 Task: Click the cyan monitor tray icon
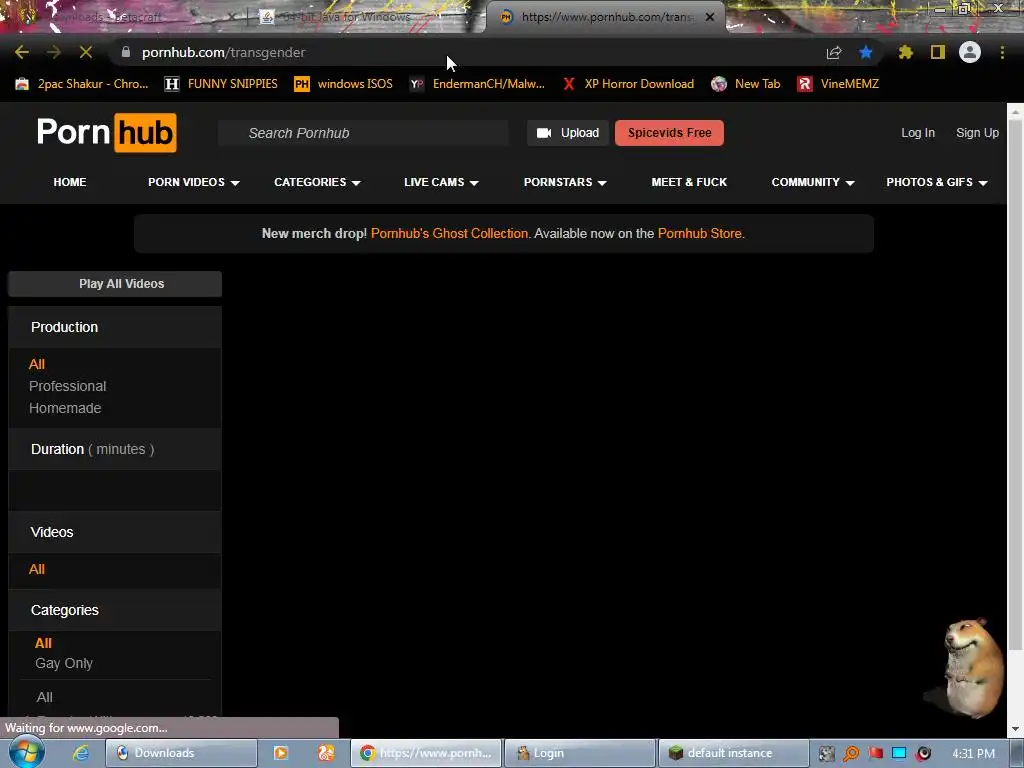pos(899,754)
